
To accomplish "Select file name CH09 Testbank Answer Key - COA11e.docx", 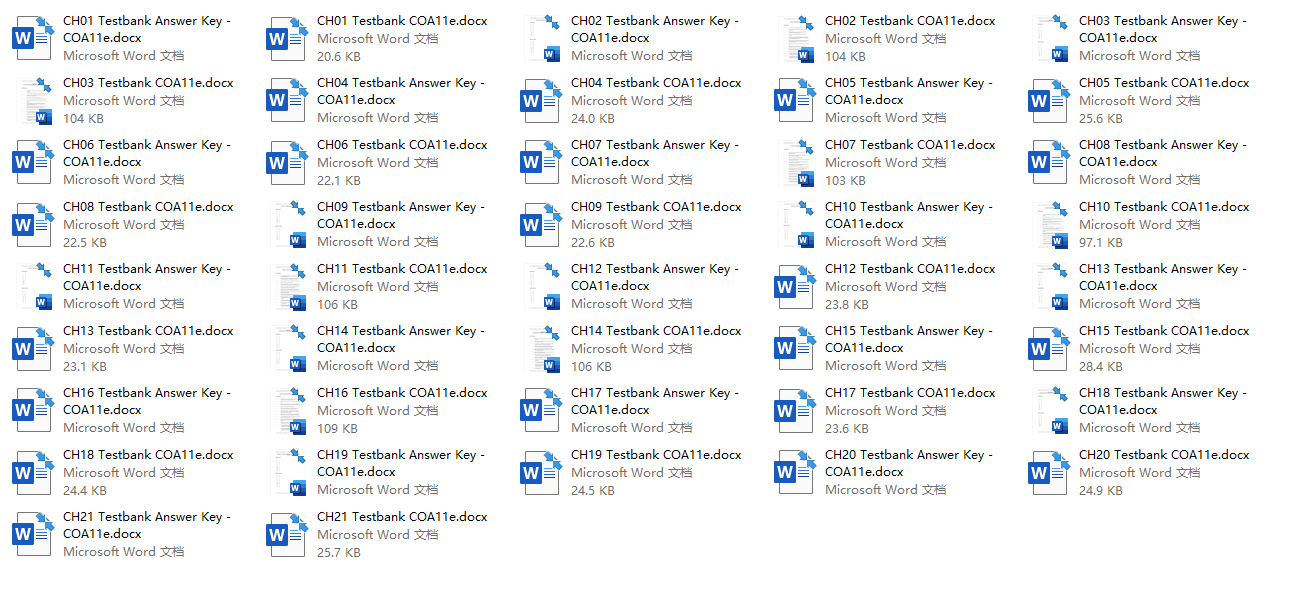I will [401, 215].
